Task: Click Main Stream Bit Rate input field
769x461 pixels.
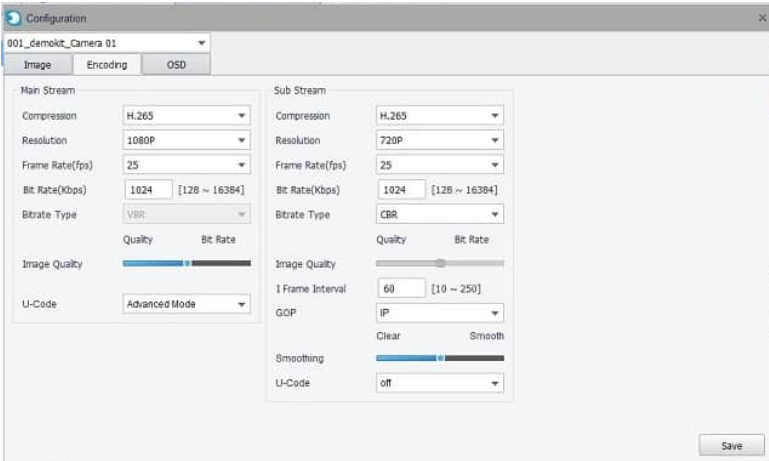Action: tap(147, 190)
